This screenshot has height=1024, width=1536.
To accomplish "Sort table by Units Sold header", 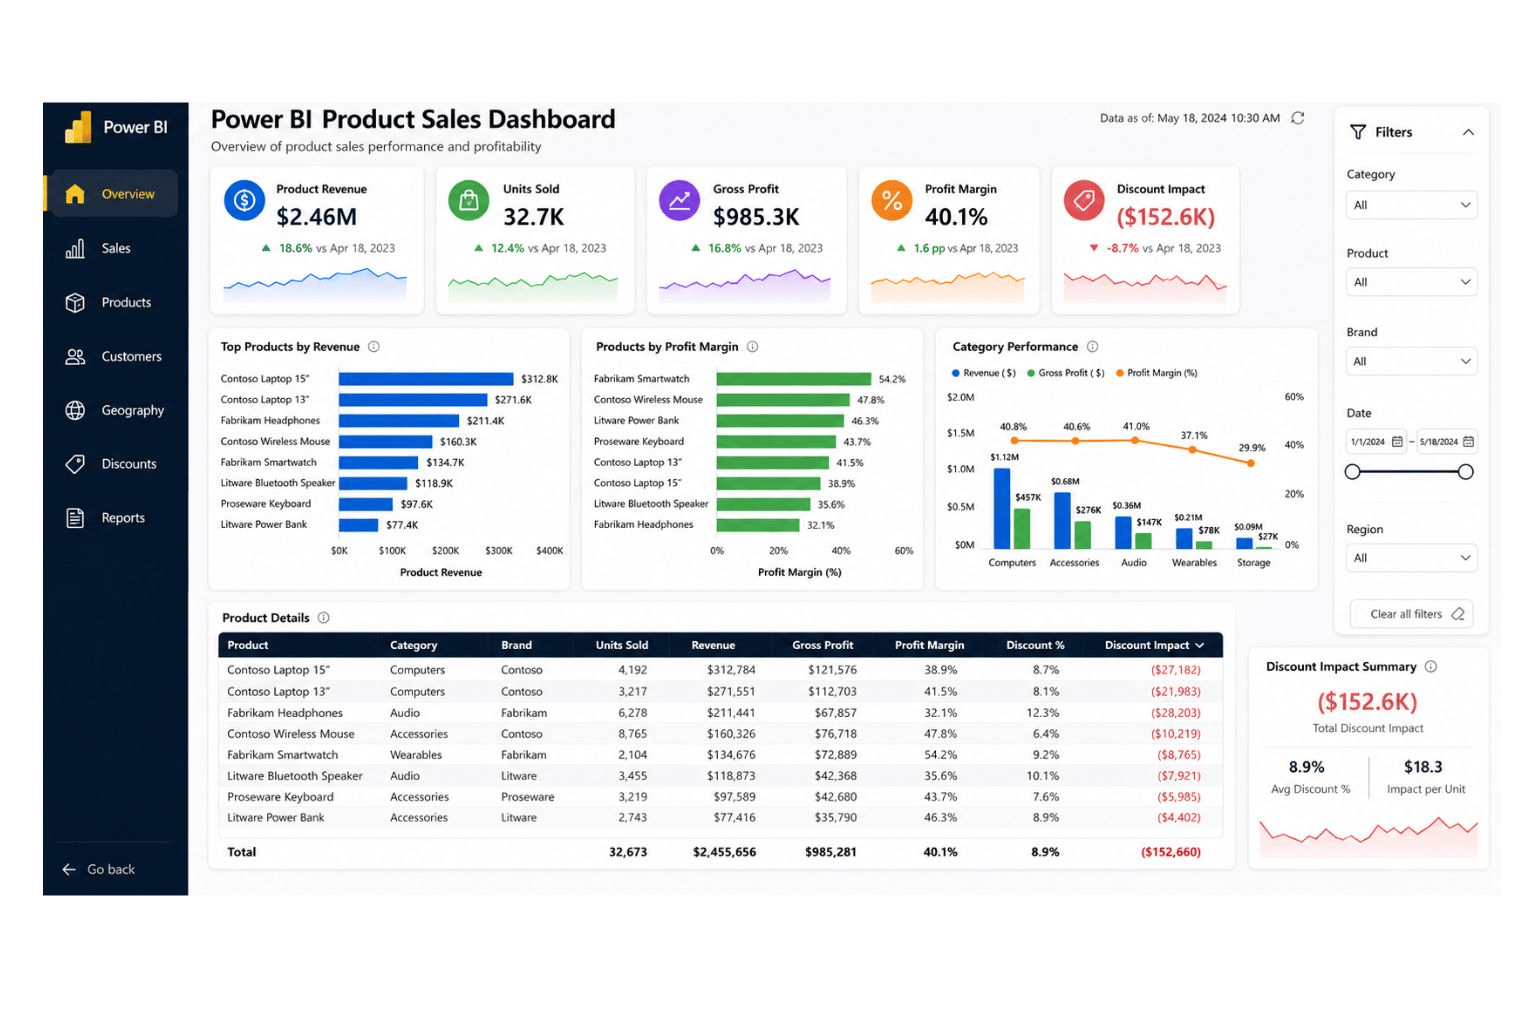I will pos(622,645).
